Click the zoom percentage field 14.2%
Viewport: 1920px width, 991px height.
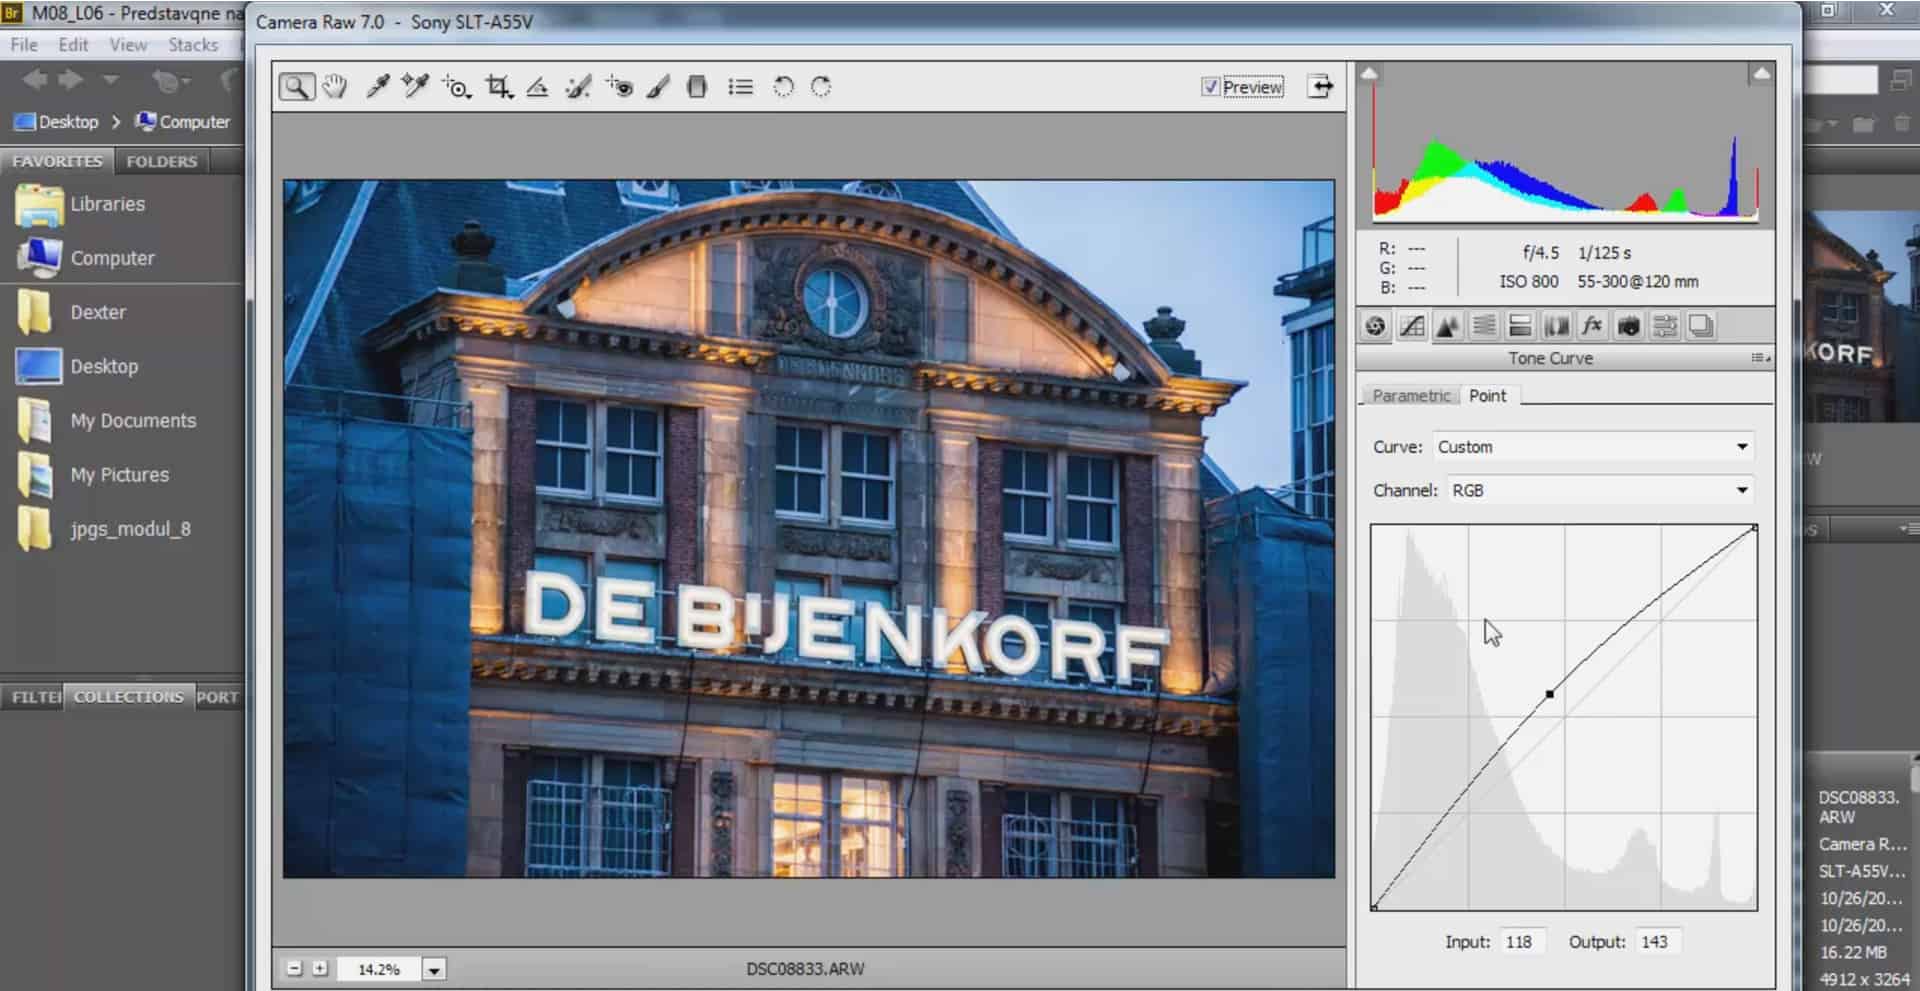[379, 969]
